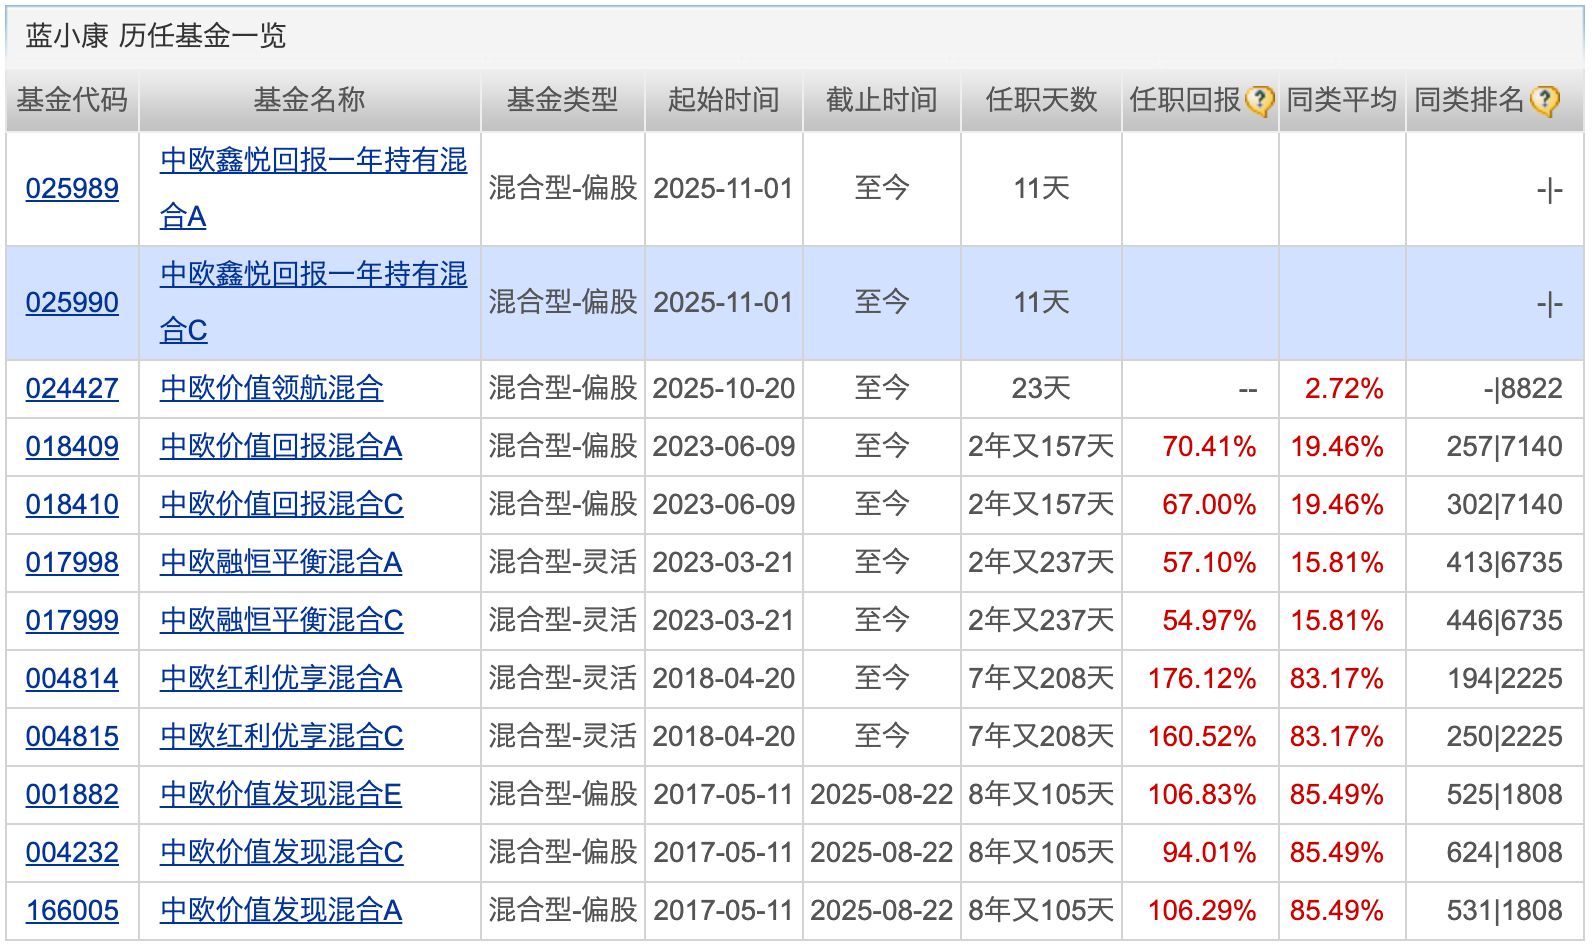The image size is (1592, 950).
Task: Open fund code 017999 link
Action: click(x=72, y=620)
